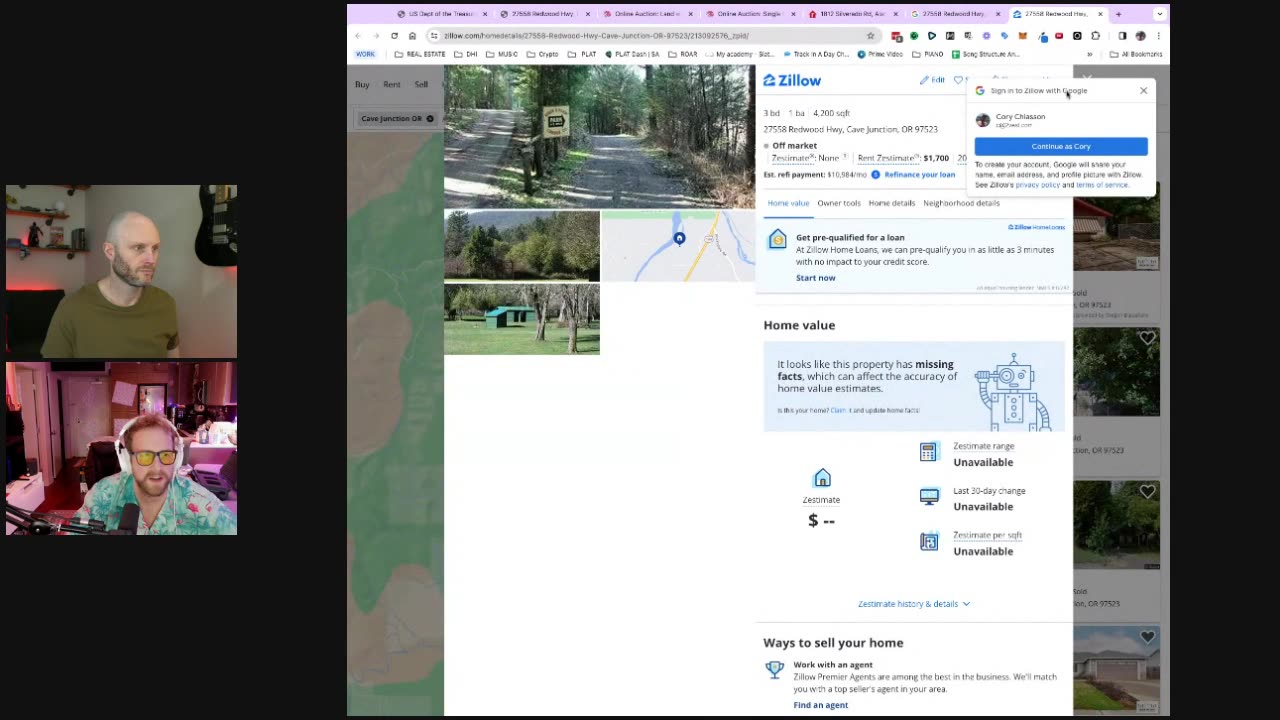The height and width of the screenshot is (720, 1280).
Task: Click the map thumbnail with pin
Action: coord(678,246)
